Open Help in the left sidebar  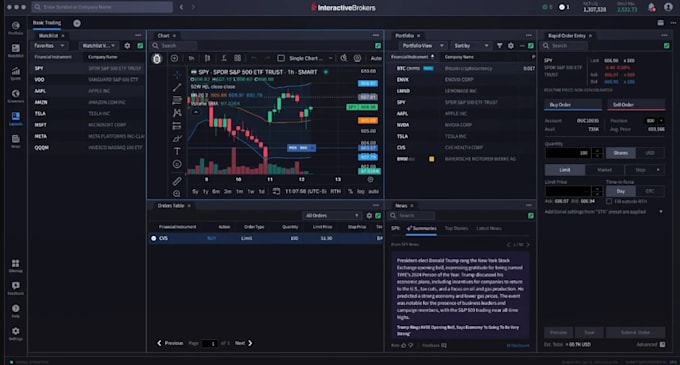16,311
